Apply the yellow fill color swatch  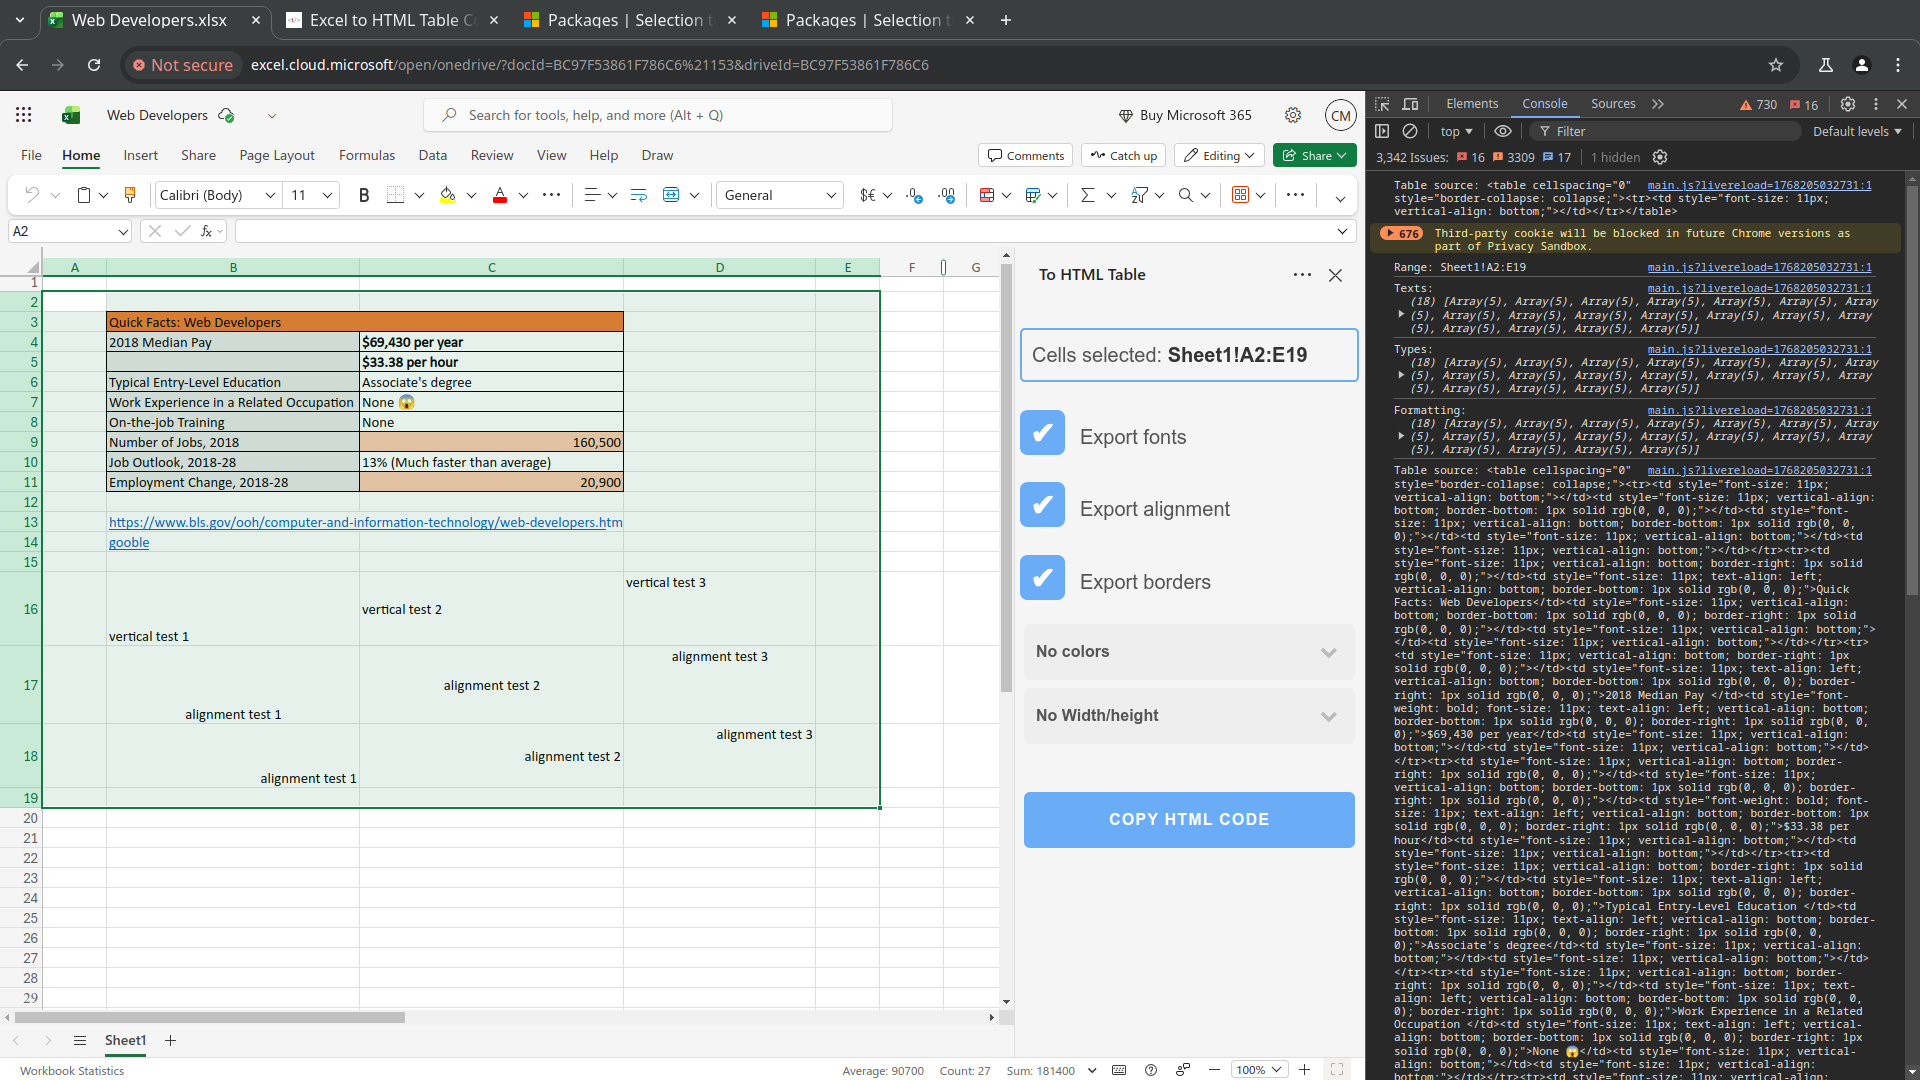click(x=448, y=195)
